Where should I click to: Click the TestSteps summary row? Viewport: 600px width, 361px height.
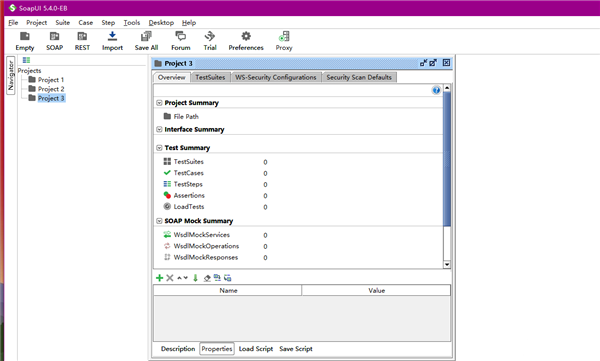pyautogui.click(x=215, y=184)
